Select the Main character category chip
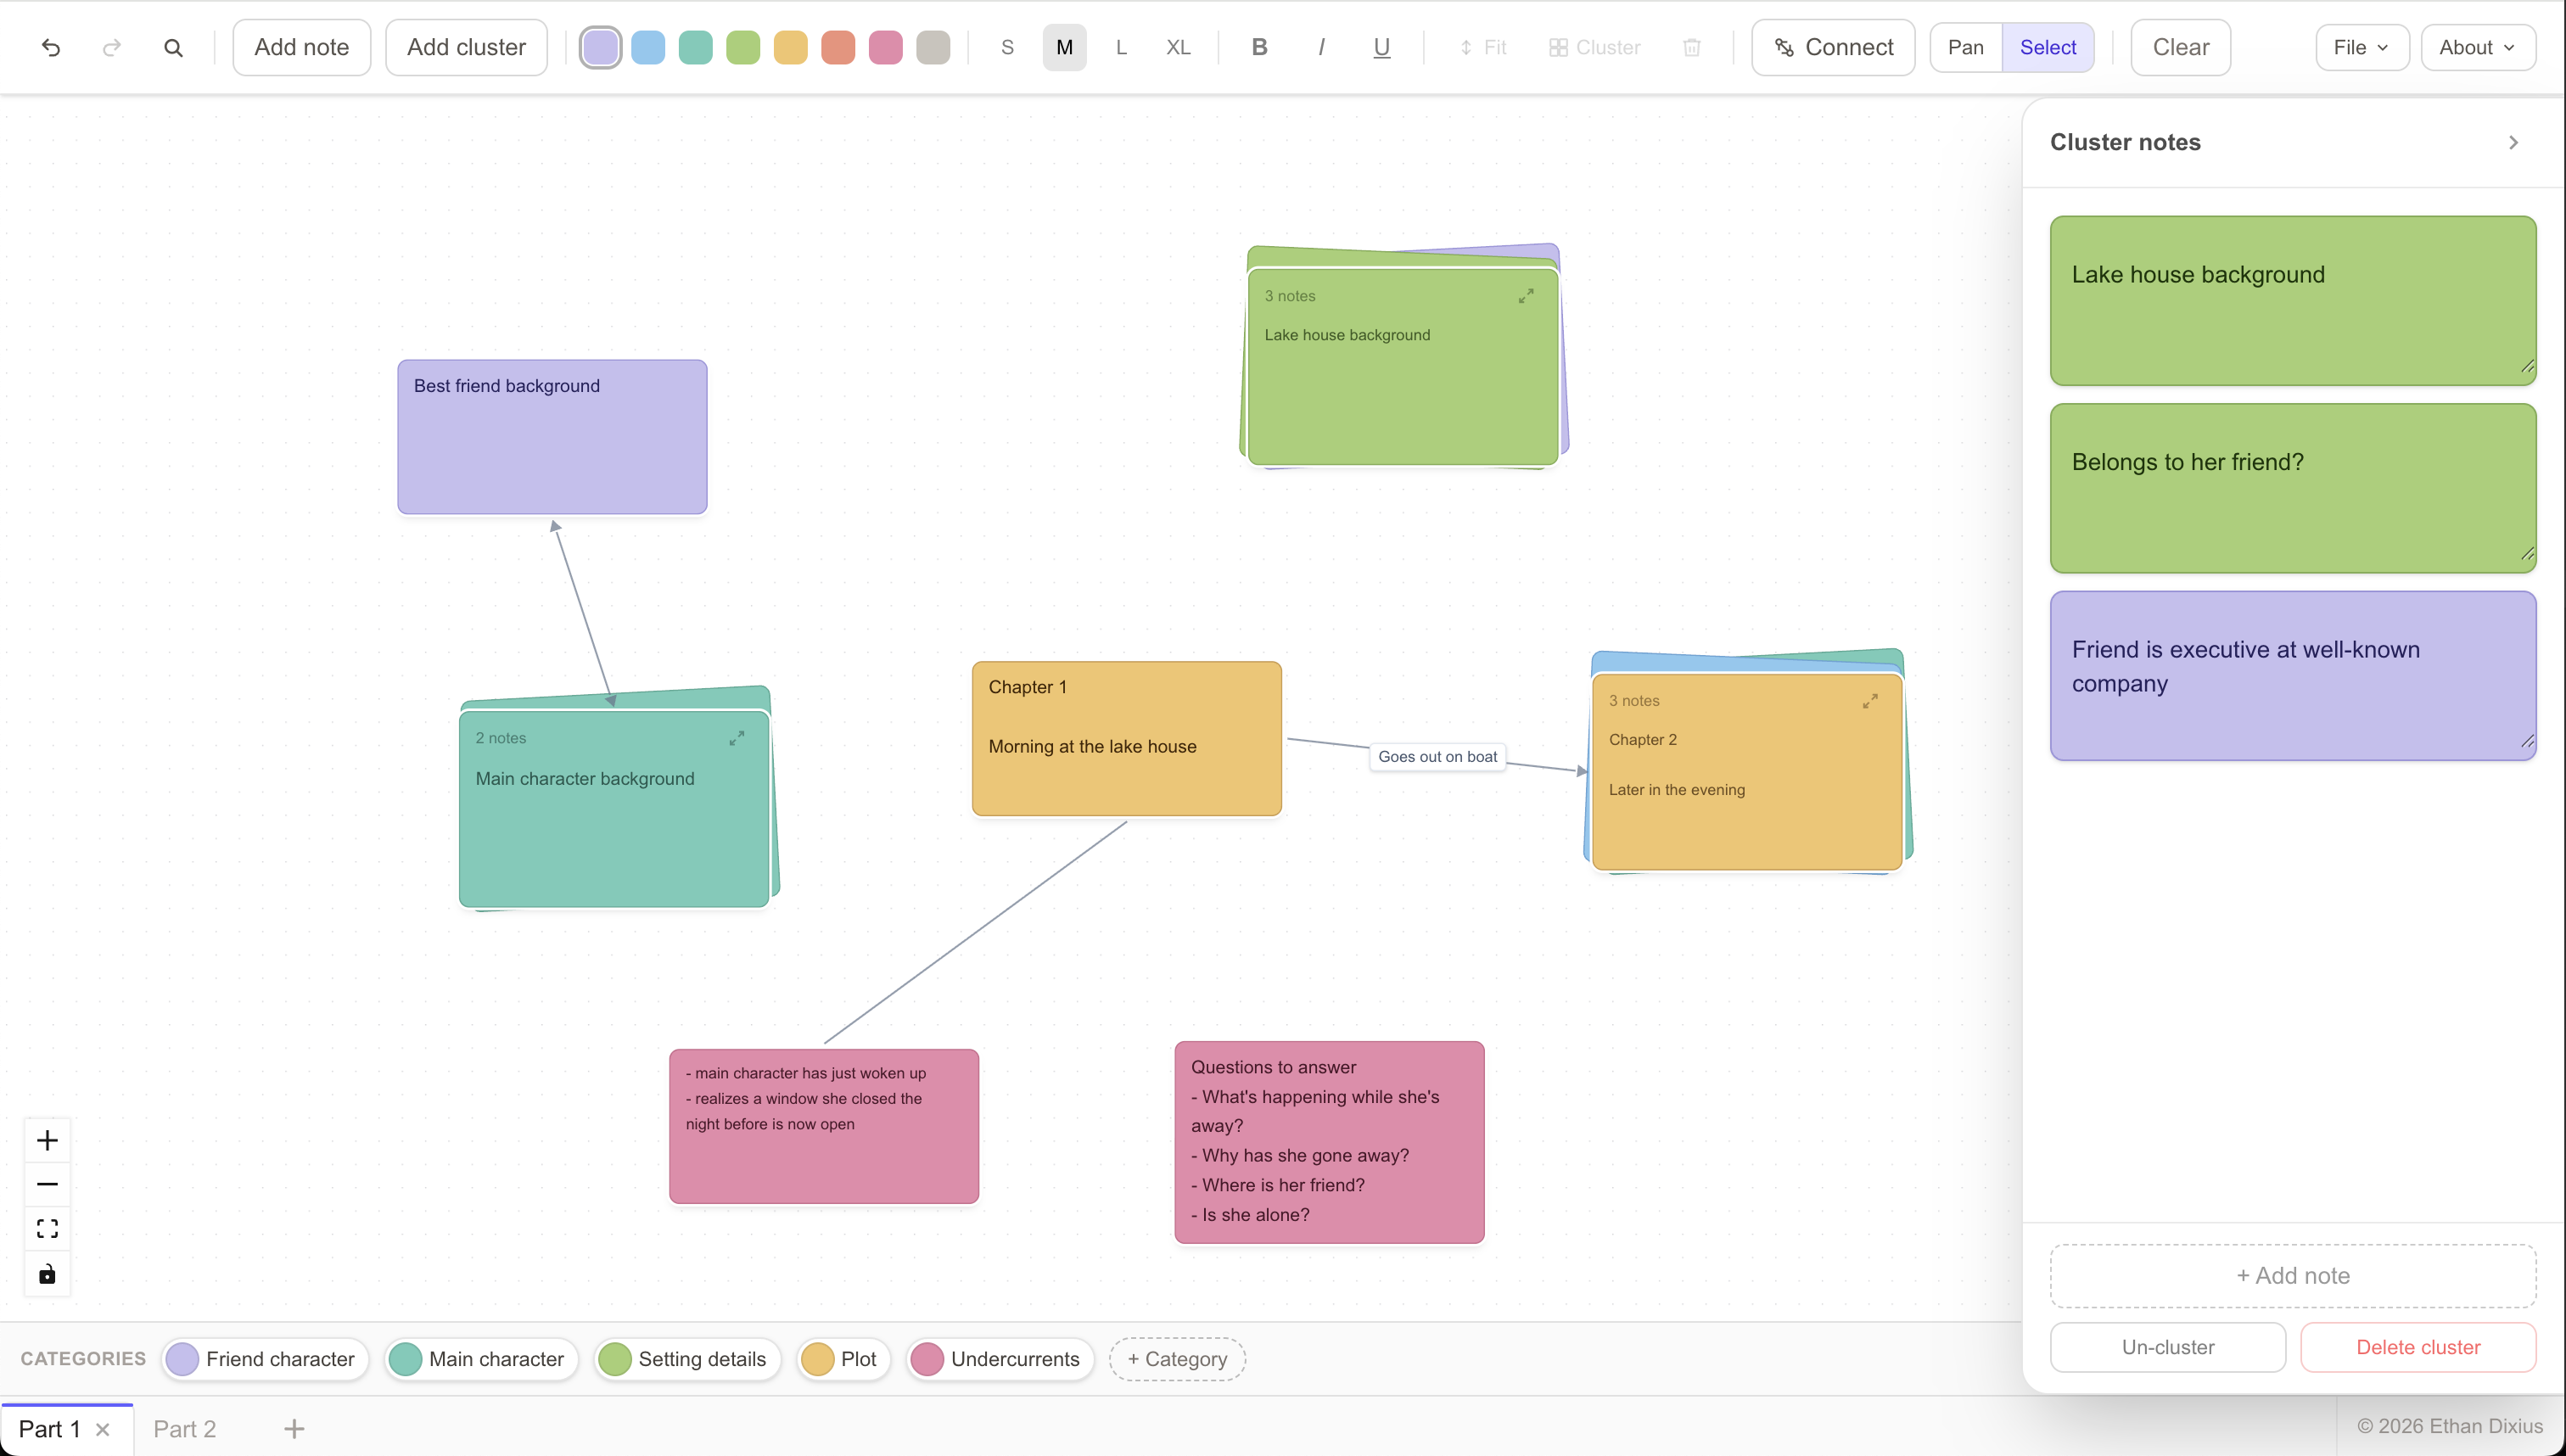2566x1456 pixels. pyautogui.click(x=481, y=1359)
